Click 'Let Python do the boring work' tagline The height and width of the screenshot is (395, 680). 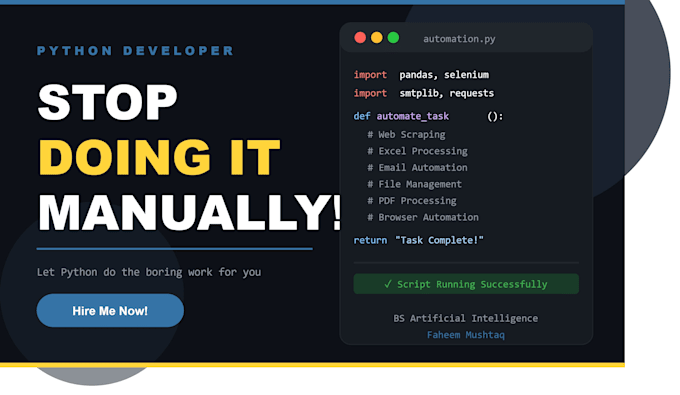coord(149,272)
